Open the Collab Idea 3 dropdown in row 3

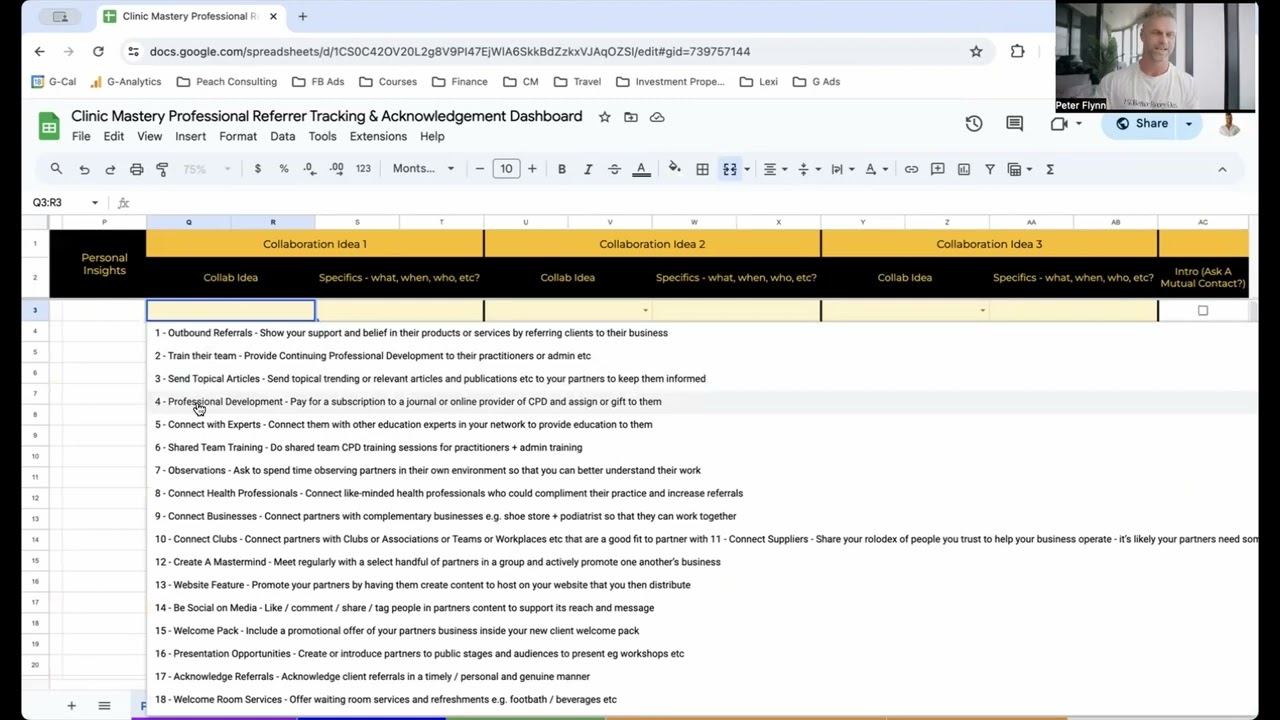coord(982,311)
